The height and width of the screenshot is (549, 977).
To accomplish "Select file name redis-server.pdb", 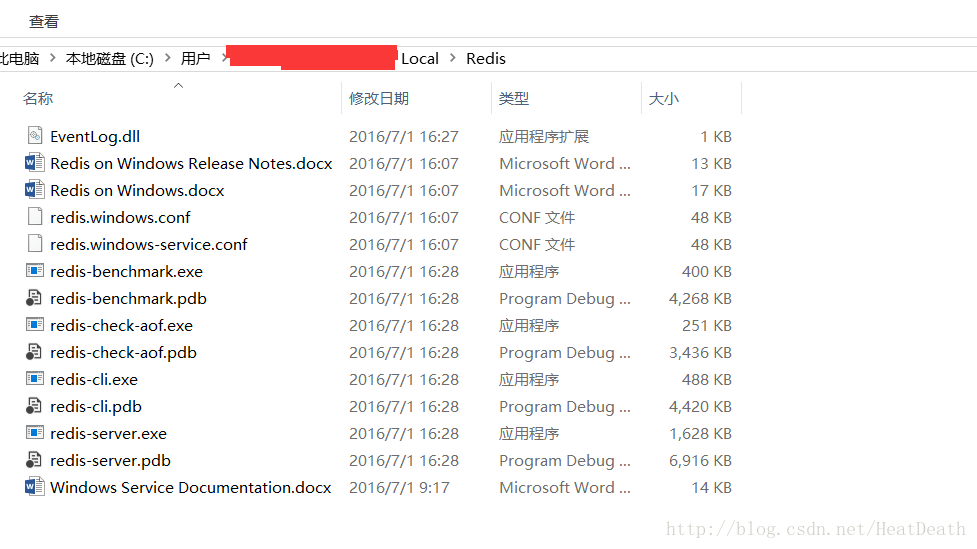I will pos(110,461).
